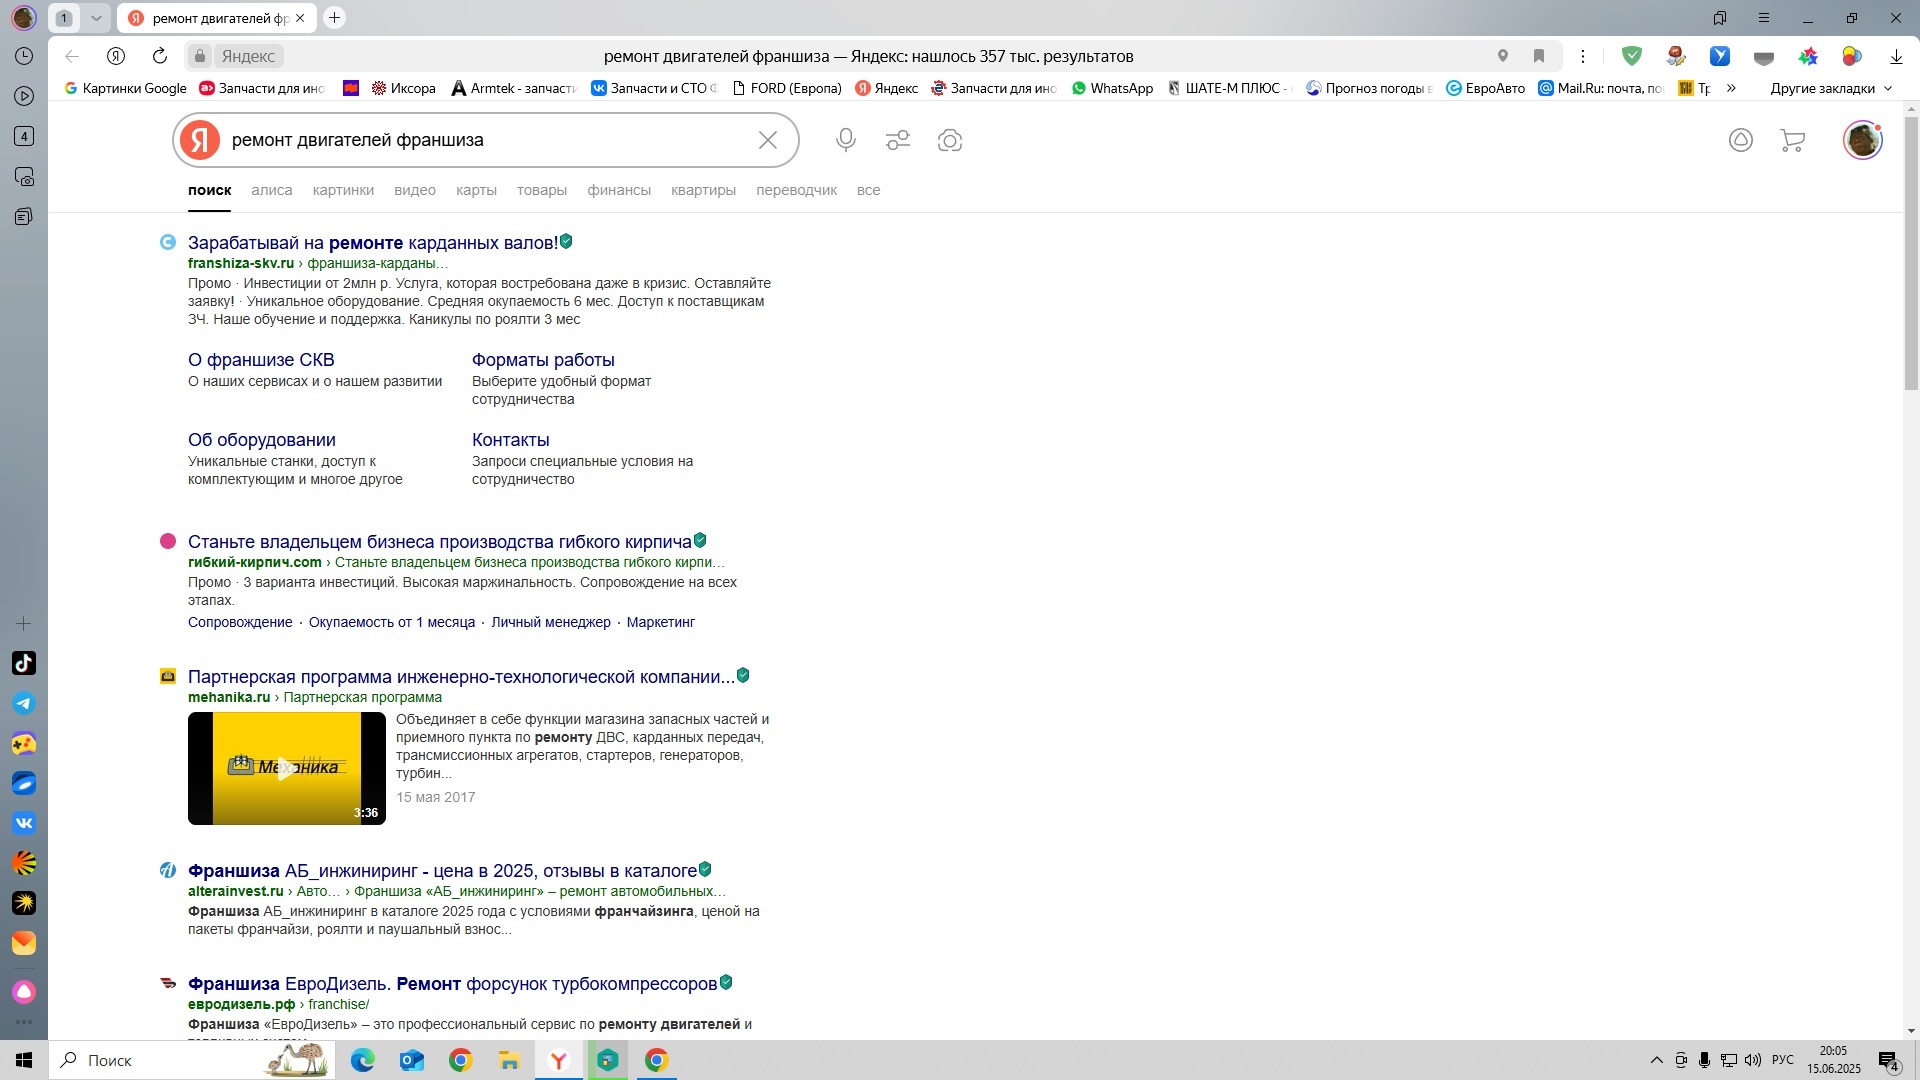
Task: Click the location pin in address bar
Action: (x=1502, y=56)
